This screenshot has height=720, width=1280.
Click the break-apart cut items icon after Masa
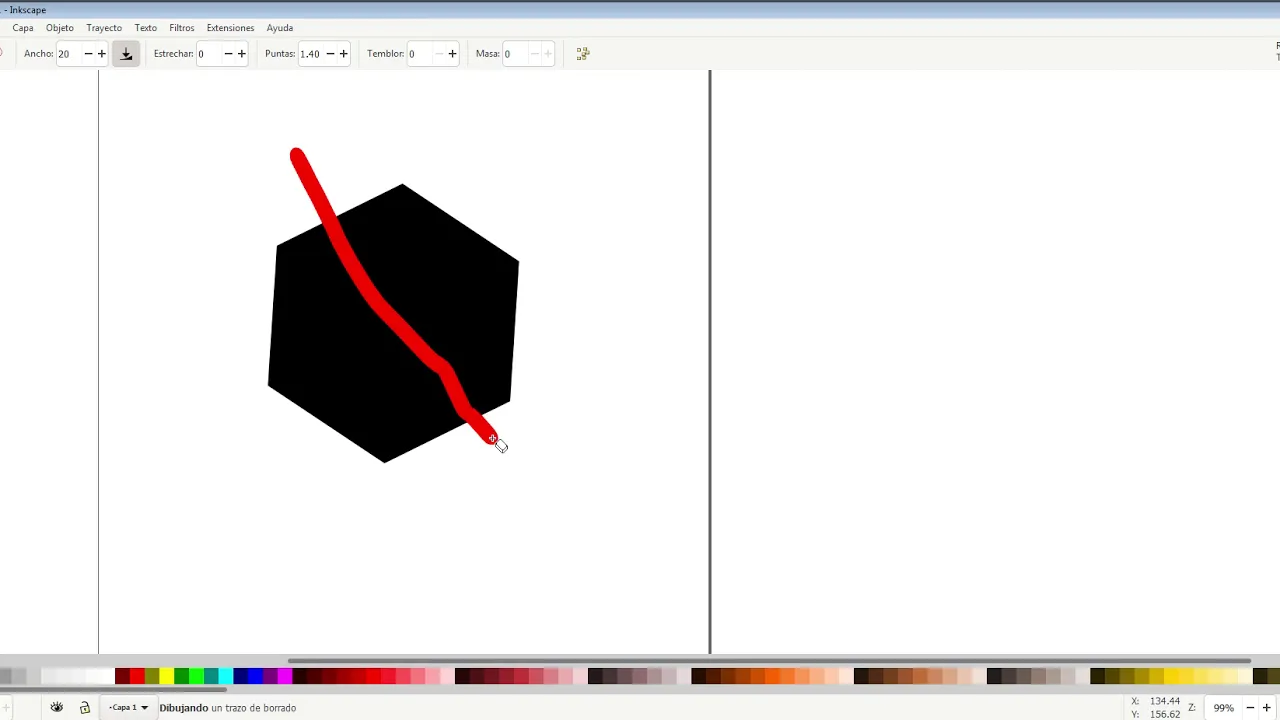(x=583, y=54)
